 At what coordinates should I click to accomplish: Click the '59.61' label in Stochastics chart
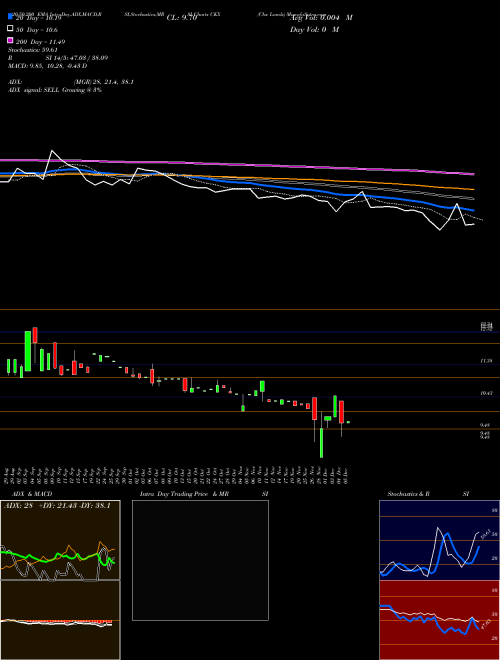tap(484, 535)
